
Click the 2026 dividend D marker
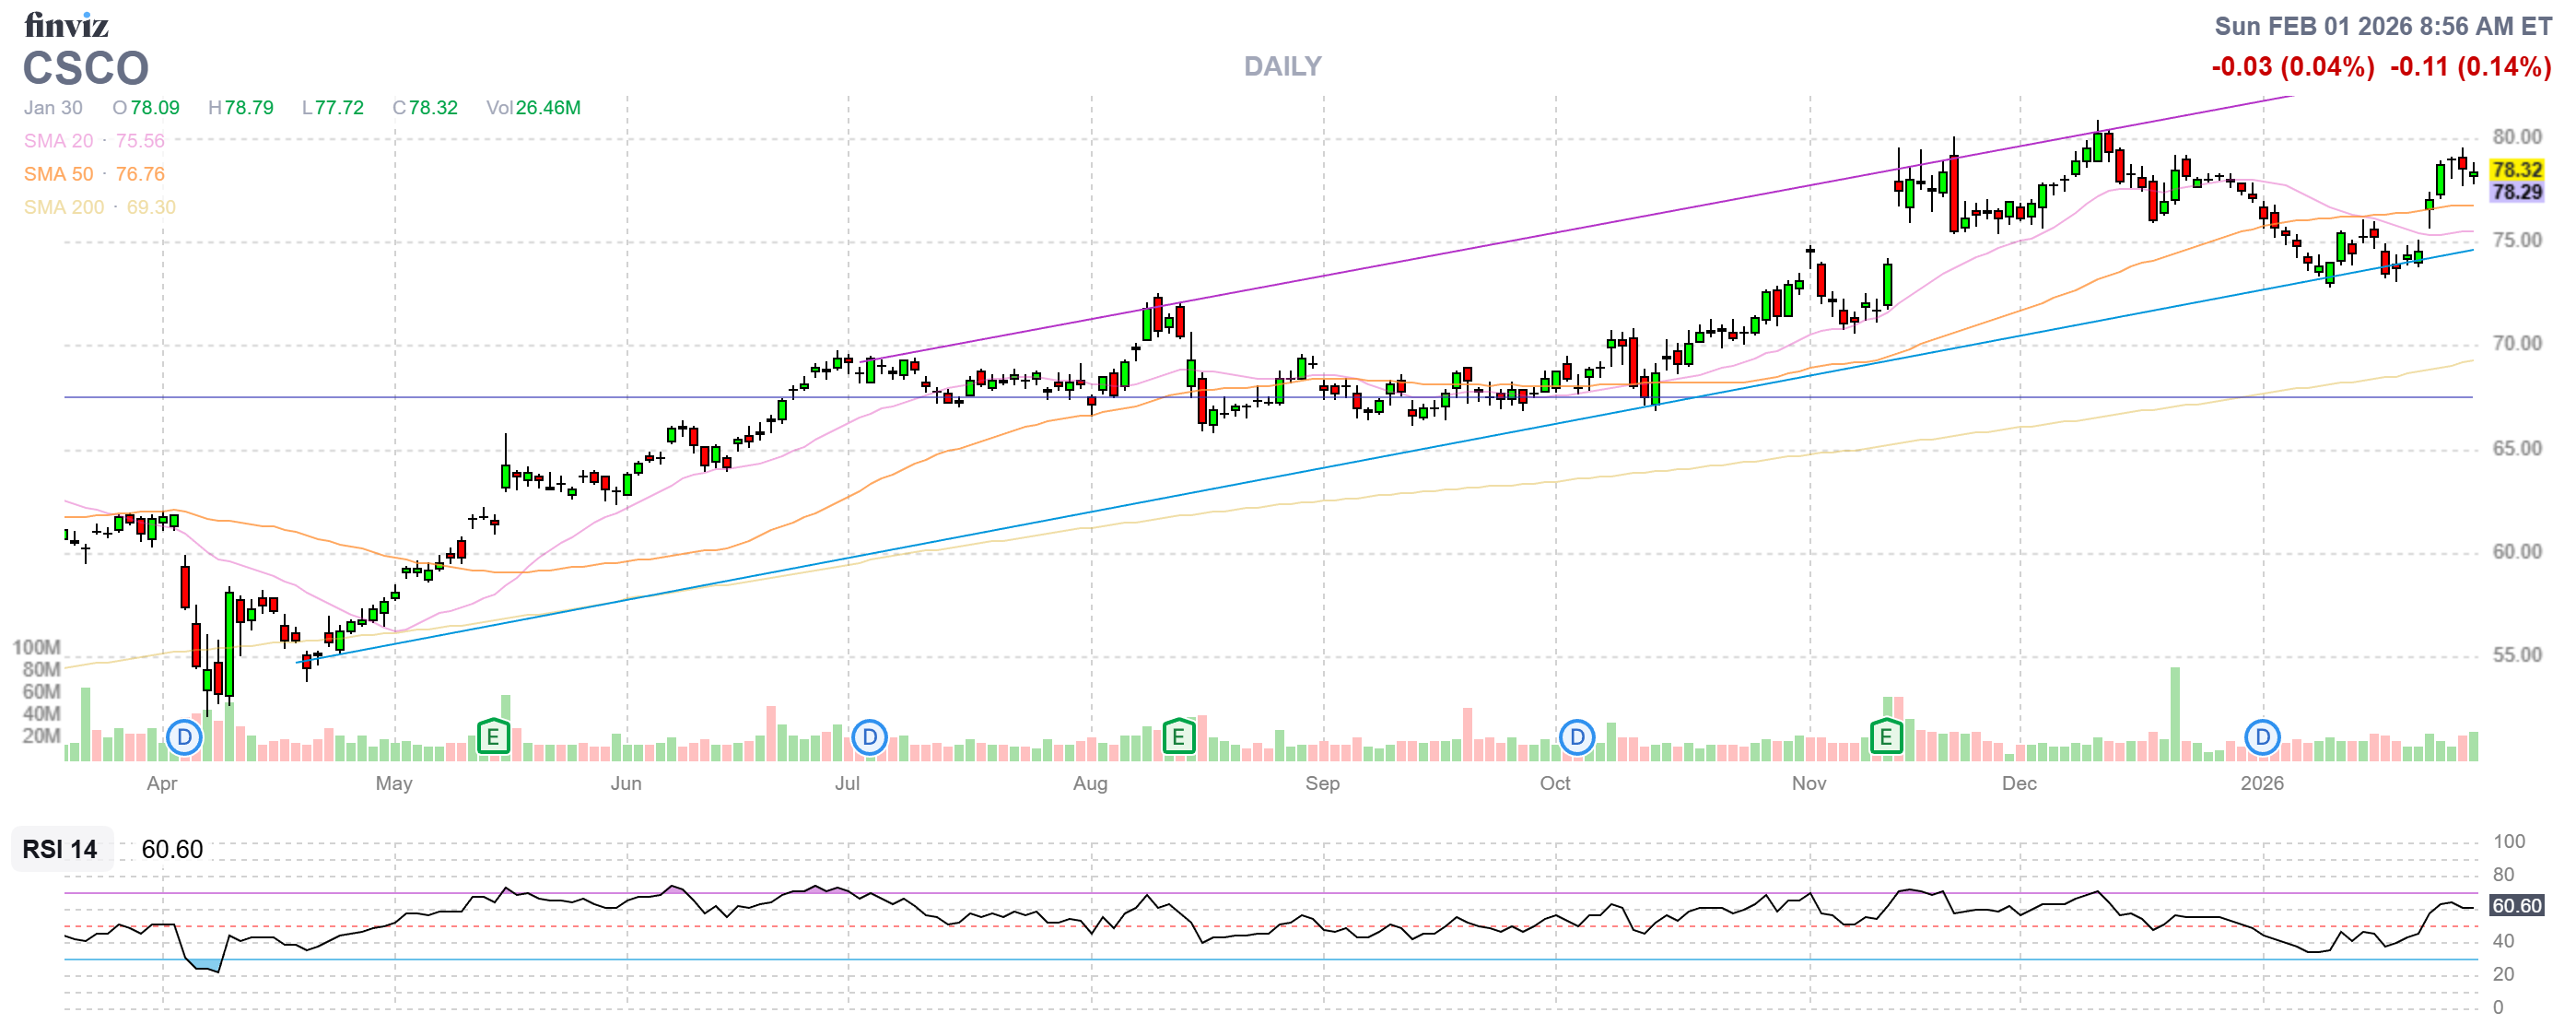(x=2262, y=739)
